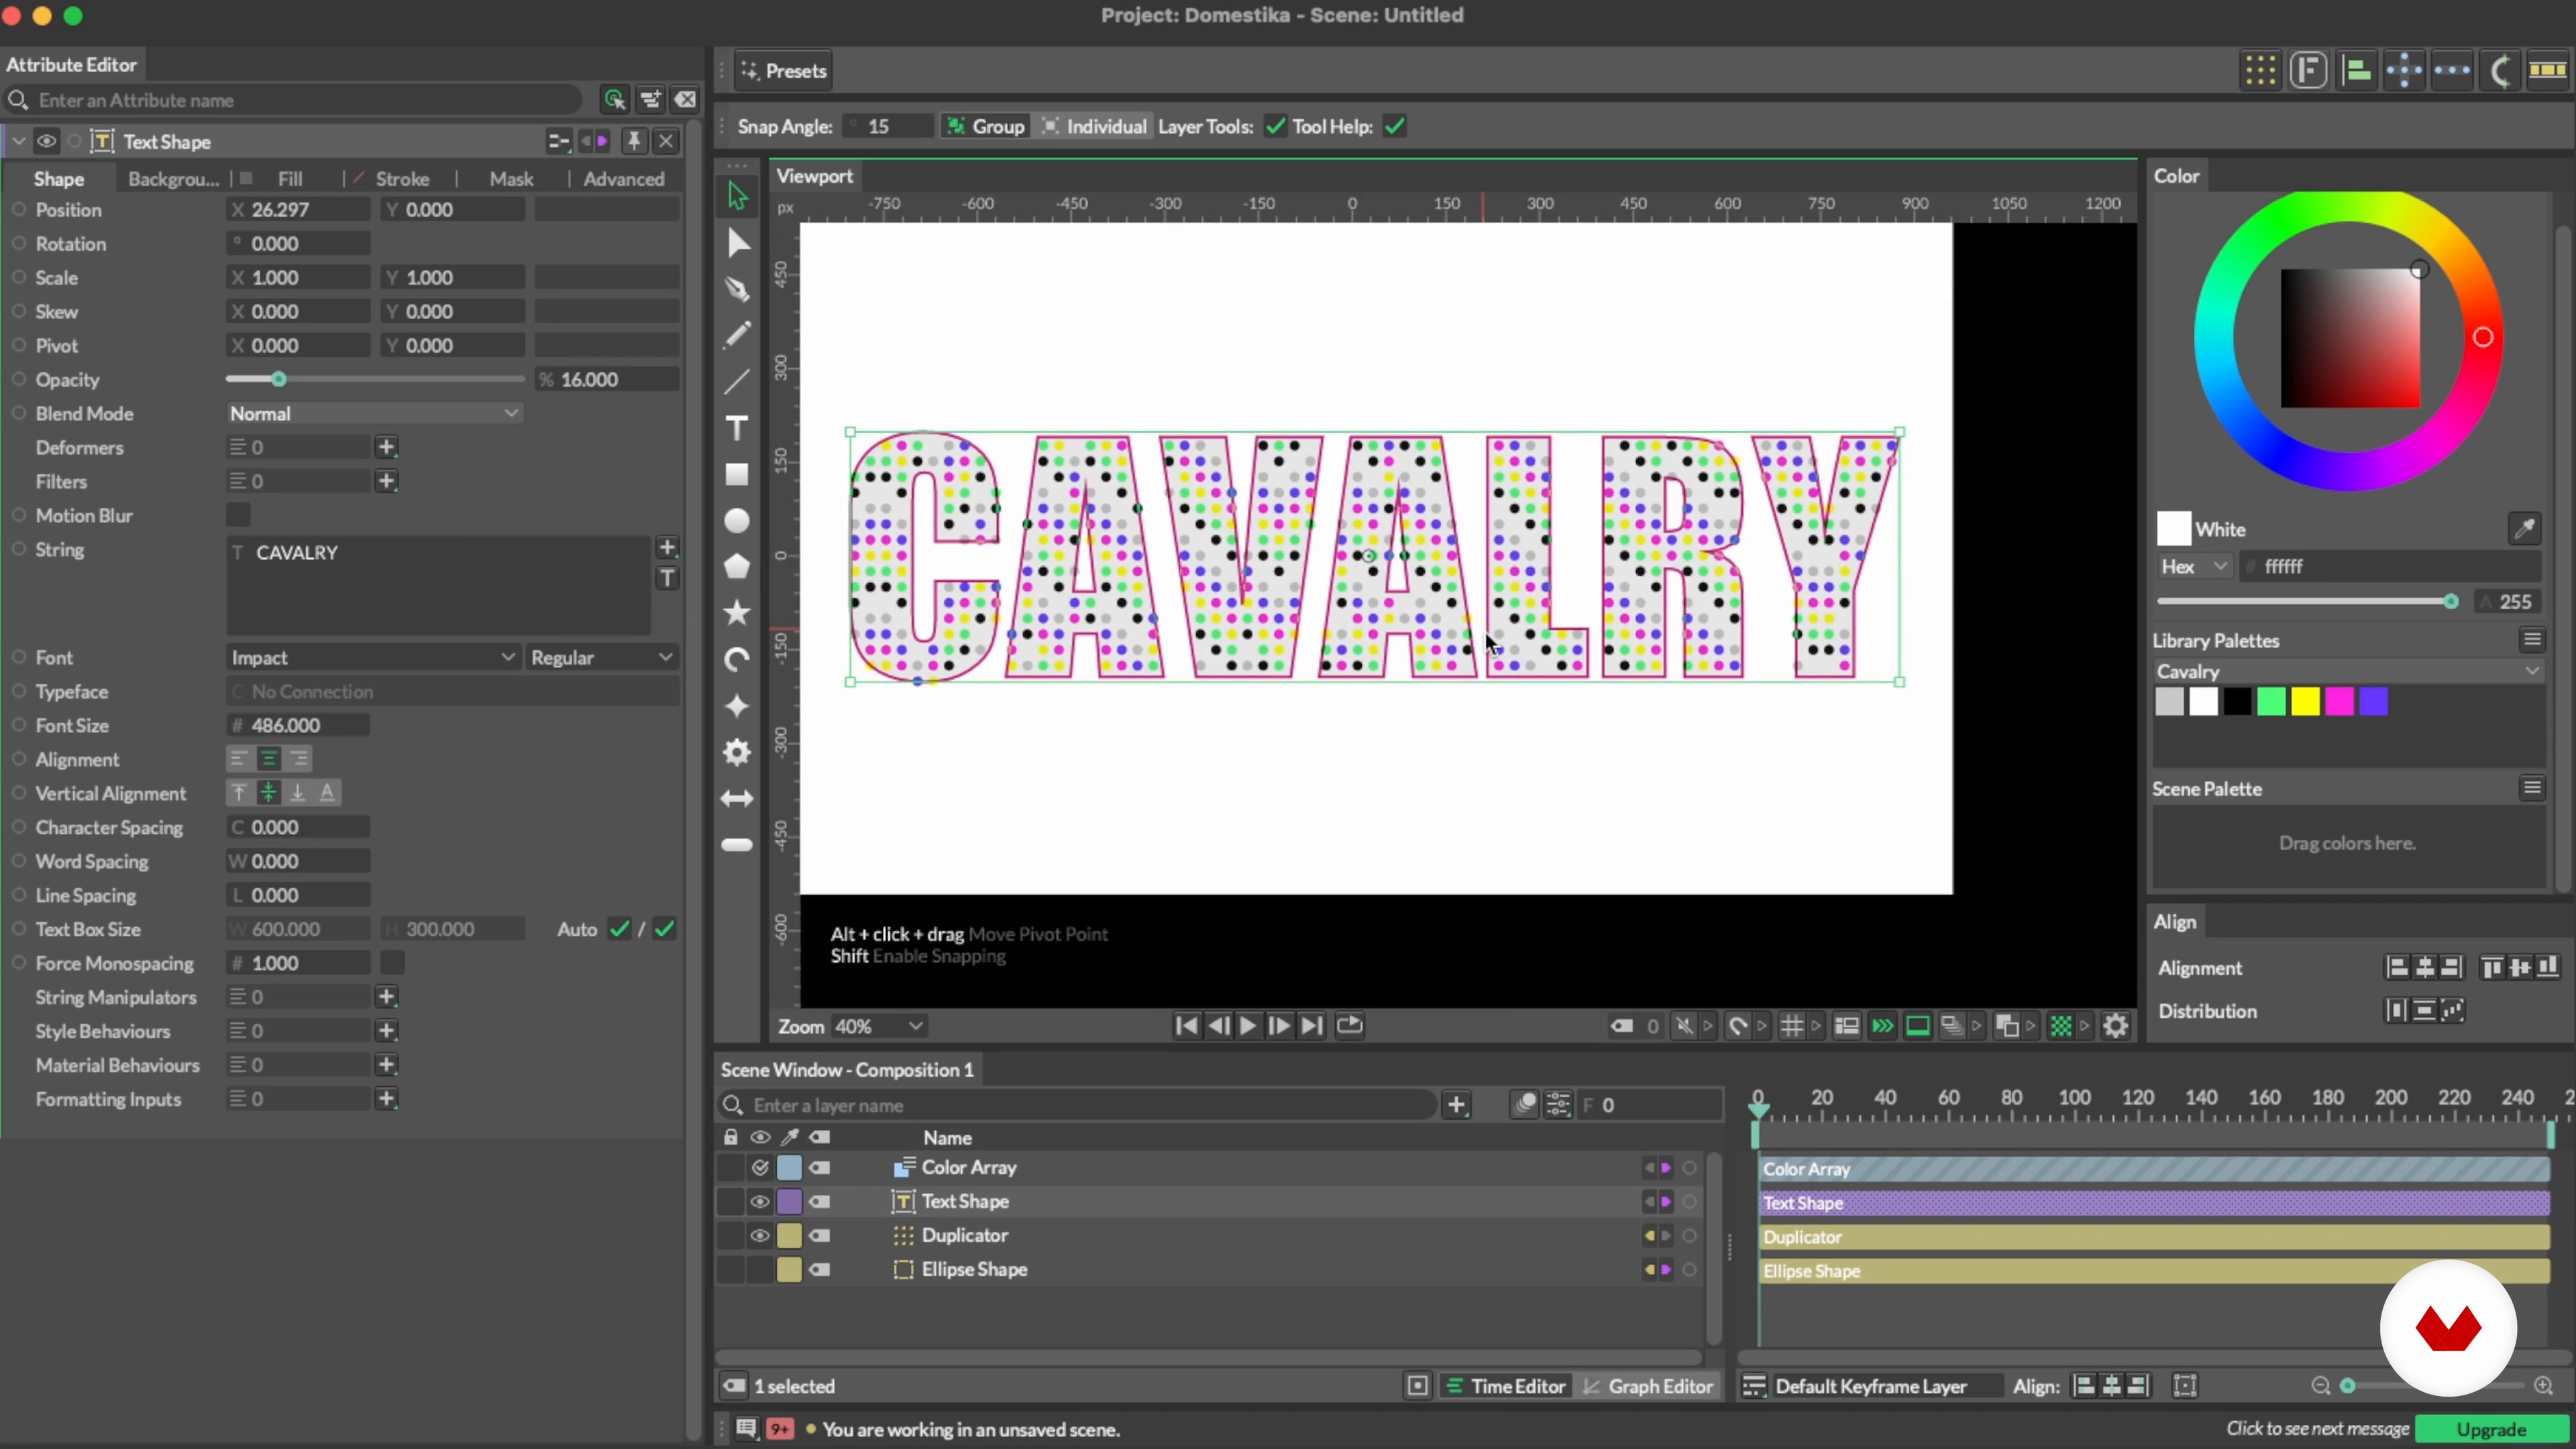Toggle Auto height checkbox for Text Box Size

coord(664,929)
